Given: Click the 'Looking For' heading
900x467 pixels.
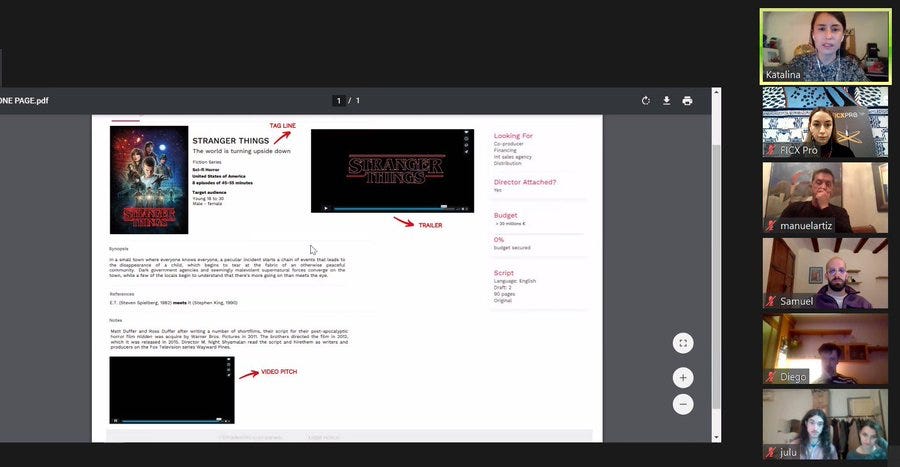Looking at the screenshot, I should click(513, 136).
